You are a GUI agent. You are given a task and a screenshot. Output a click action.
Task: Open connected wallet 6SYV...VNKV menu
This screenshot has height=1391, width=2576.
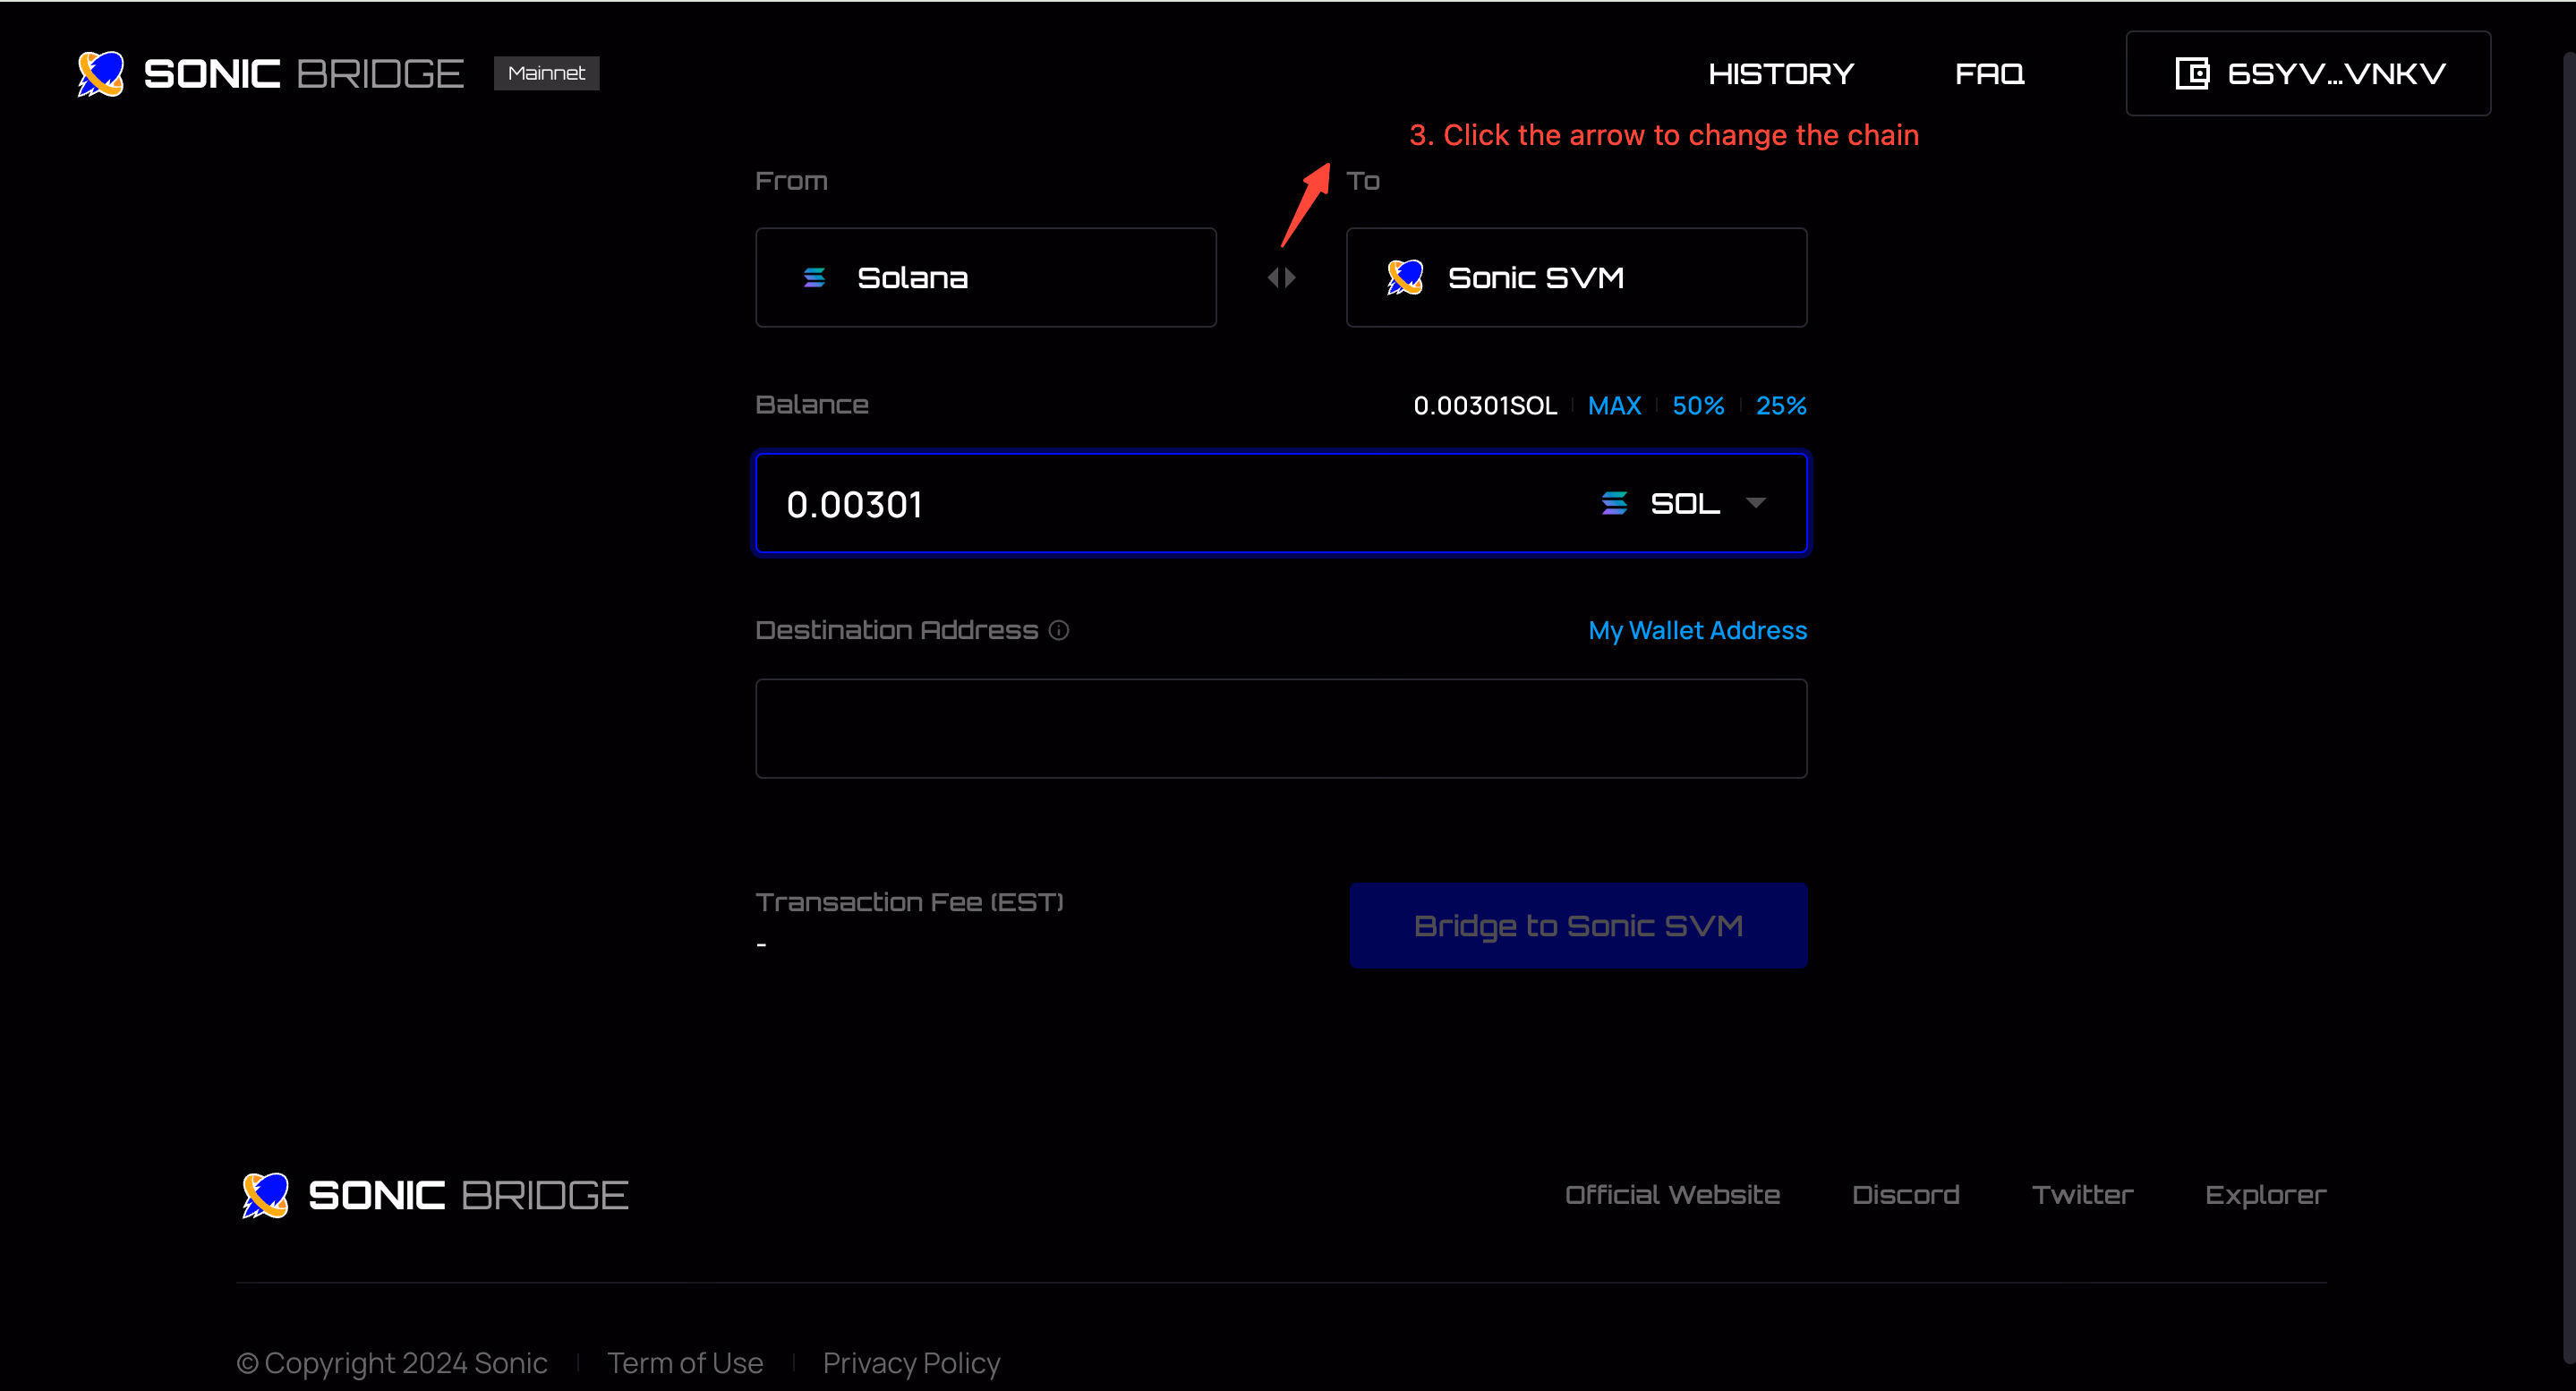pos(2308,73)
